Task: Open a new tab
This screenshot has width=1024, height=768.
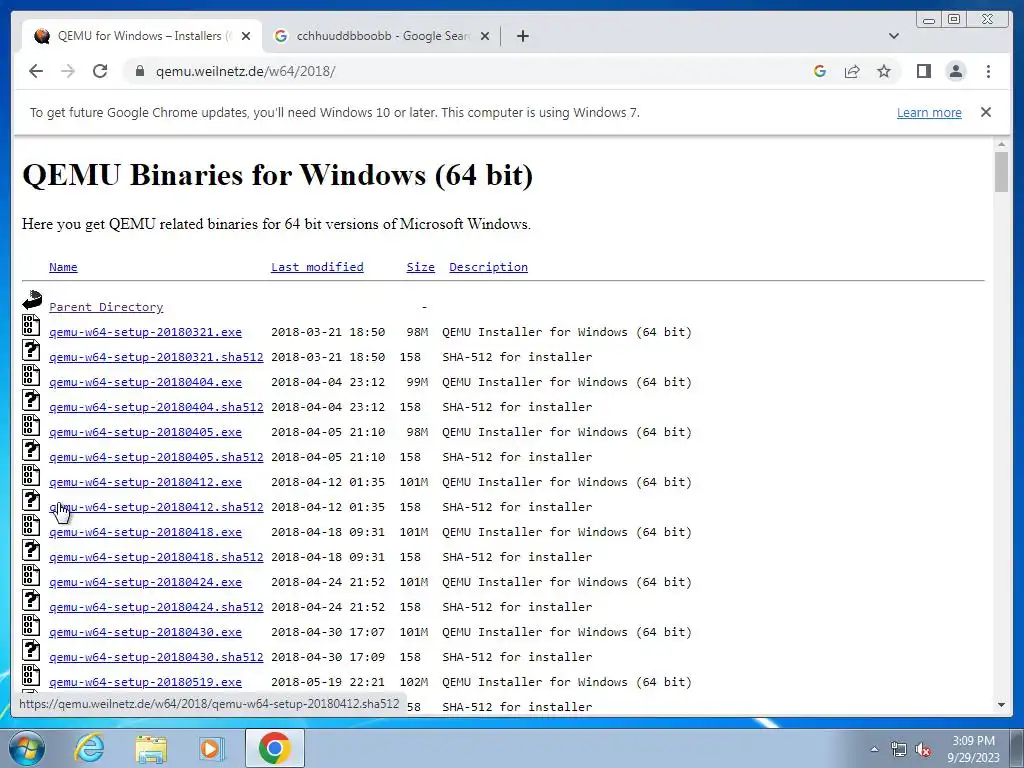Action: [x=522, y=36]
